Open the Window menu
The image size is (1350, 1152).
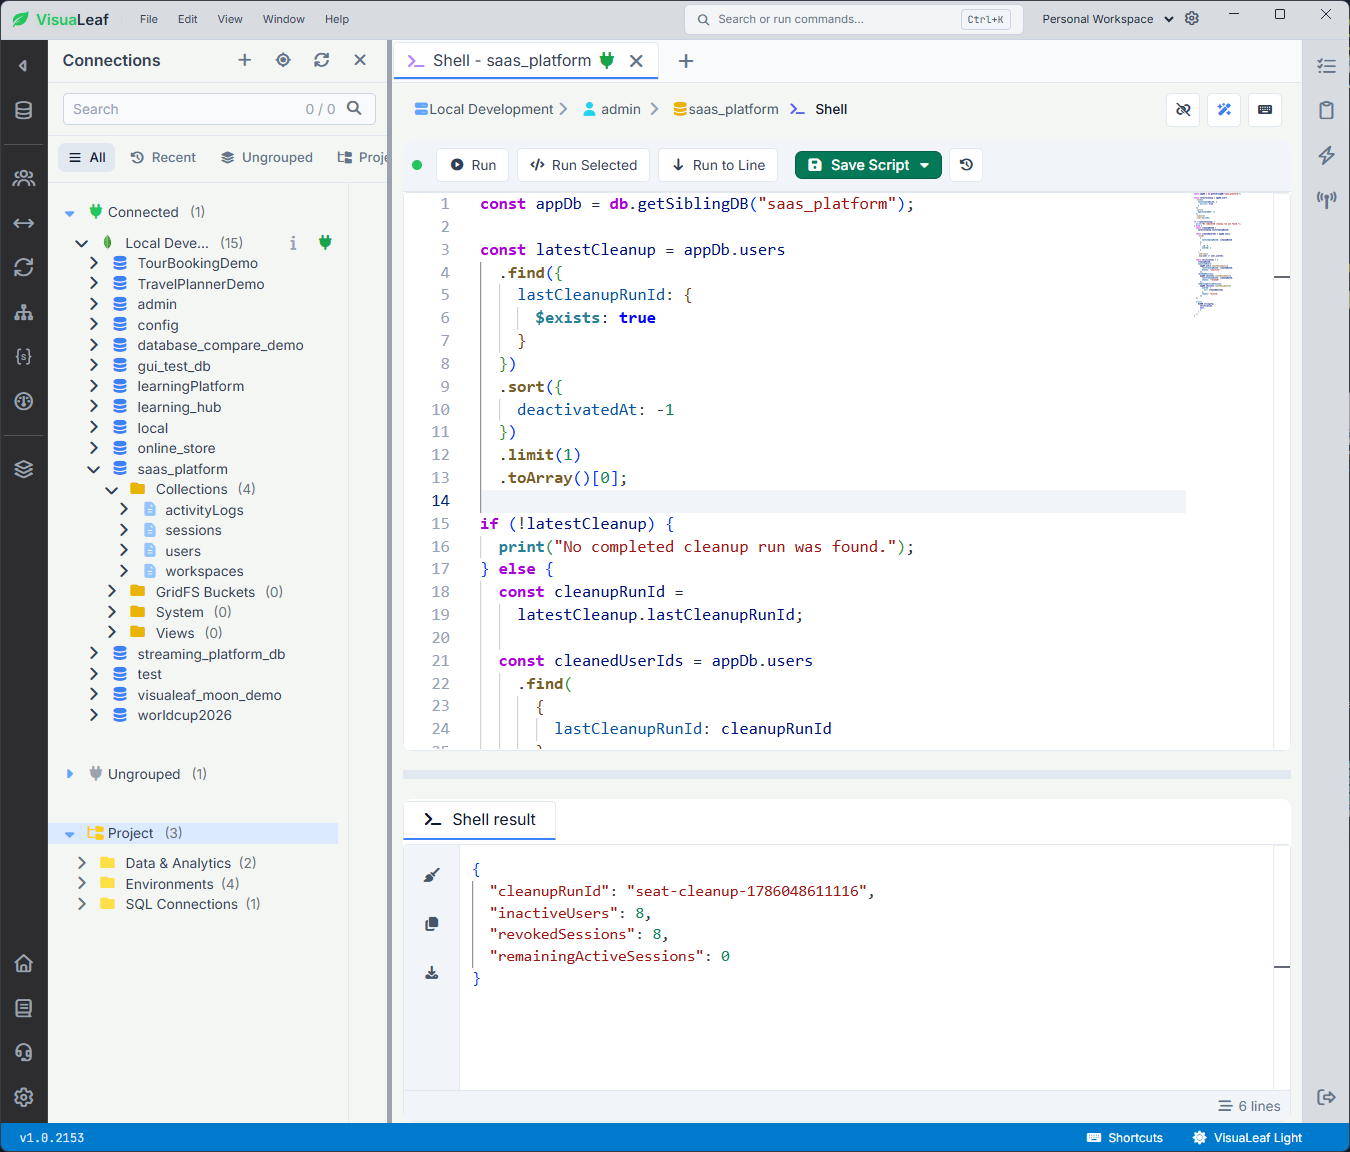[x=284, y=19]
